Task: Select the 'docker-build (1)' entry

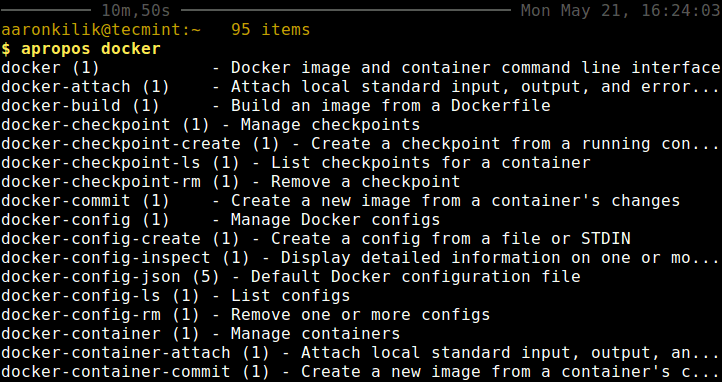Action: point(80,106)
